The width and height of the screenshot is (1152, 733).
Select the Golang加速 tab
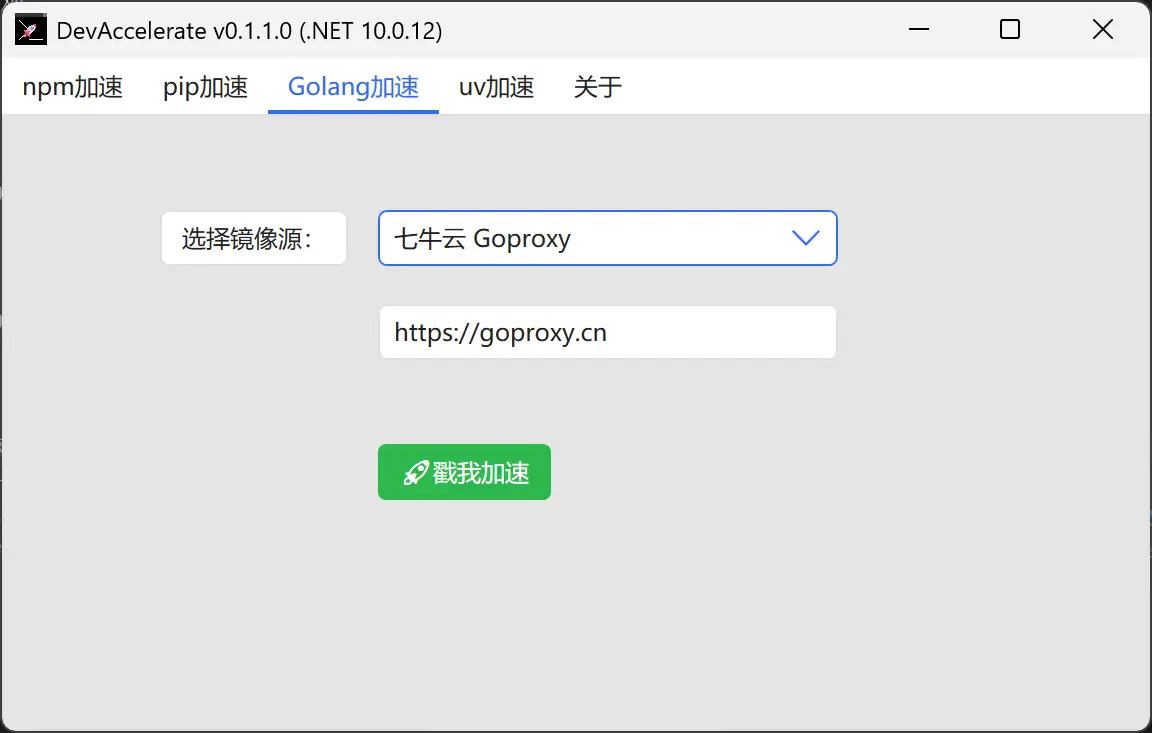pyautogui.click(x=353, y=87)
